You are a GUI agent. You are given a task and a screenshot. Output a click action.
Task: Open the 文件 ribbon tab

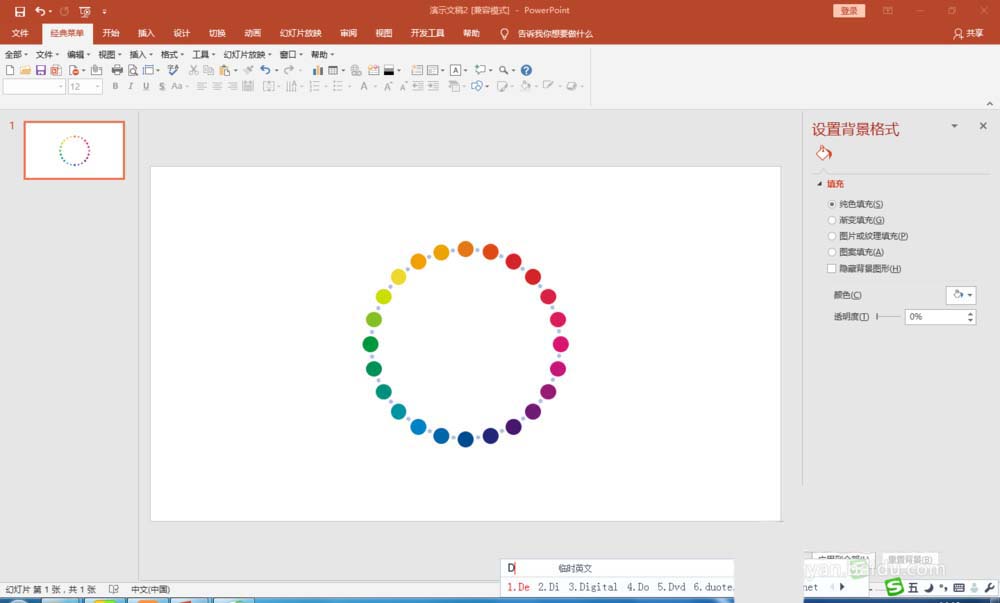click(x=20, y=33)
